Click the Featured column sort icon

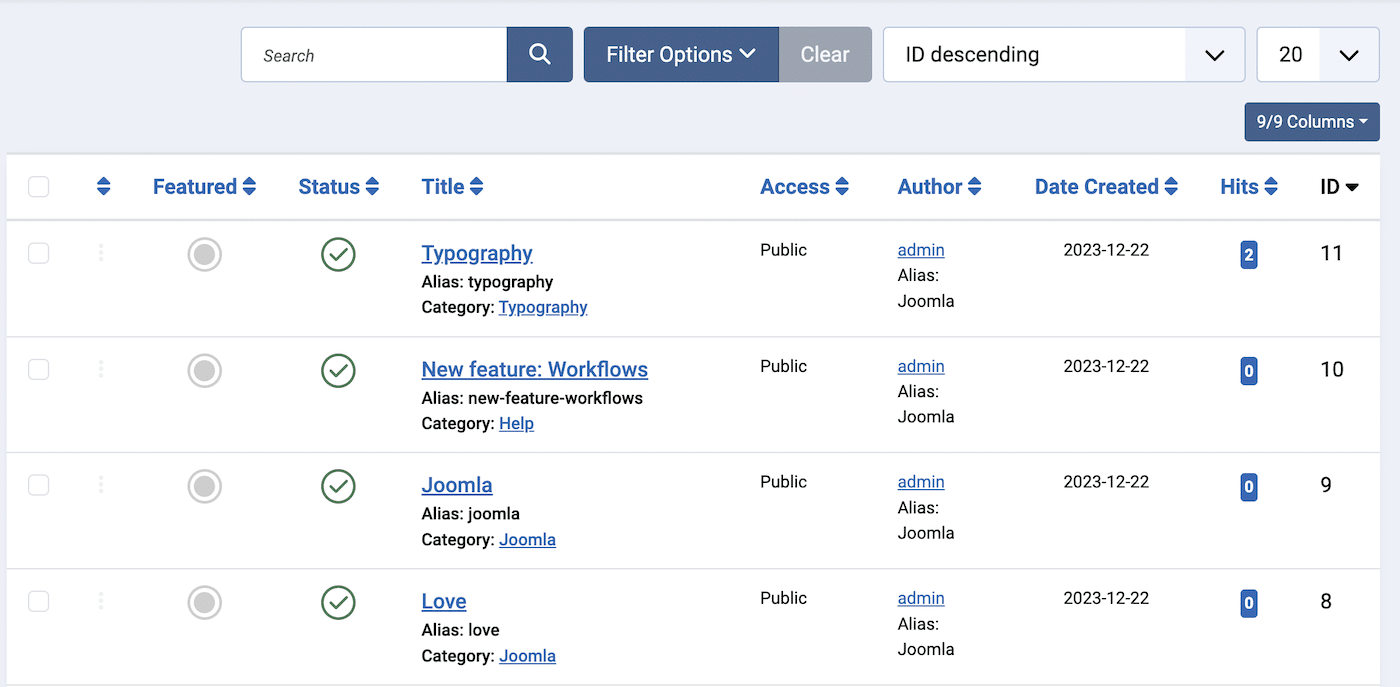pos(249,186)
